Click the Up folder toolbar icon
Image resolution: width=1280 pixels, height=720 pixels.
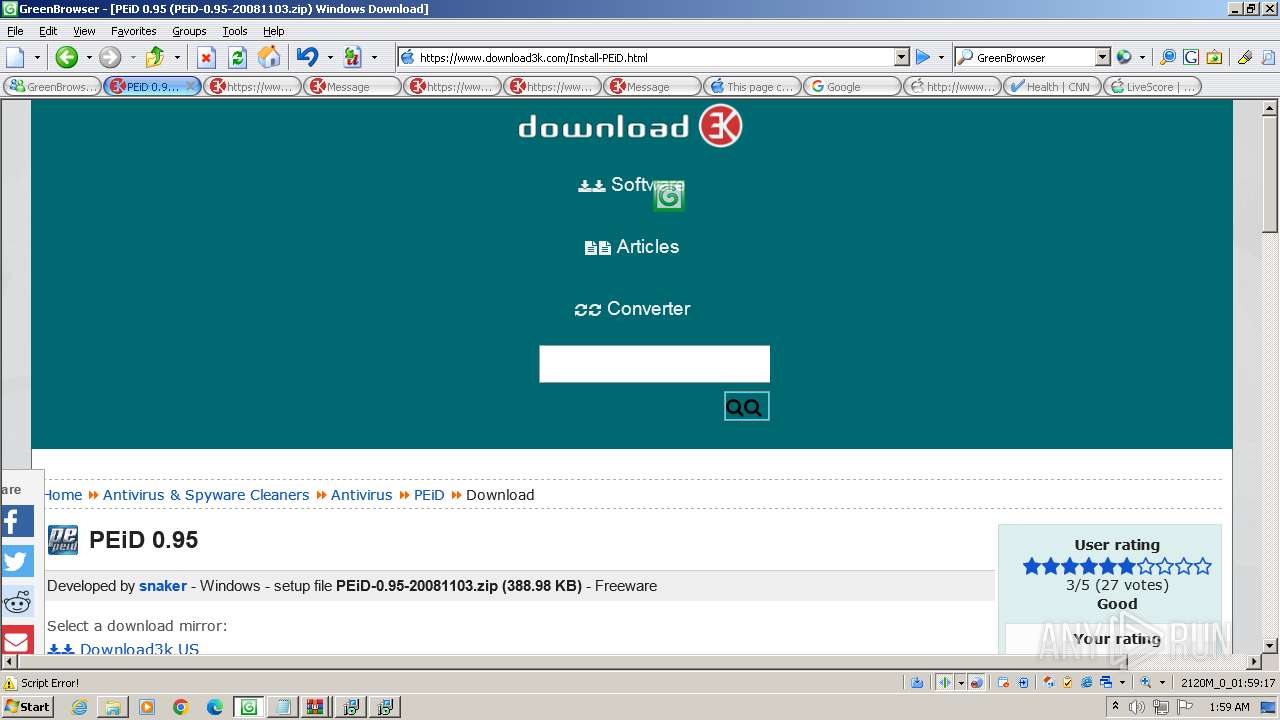[155, 57]
